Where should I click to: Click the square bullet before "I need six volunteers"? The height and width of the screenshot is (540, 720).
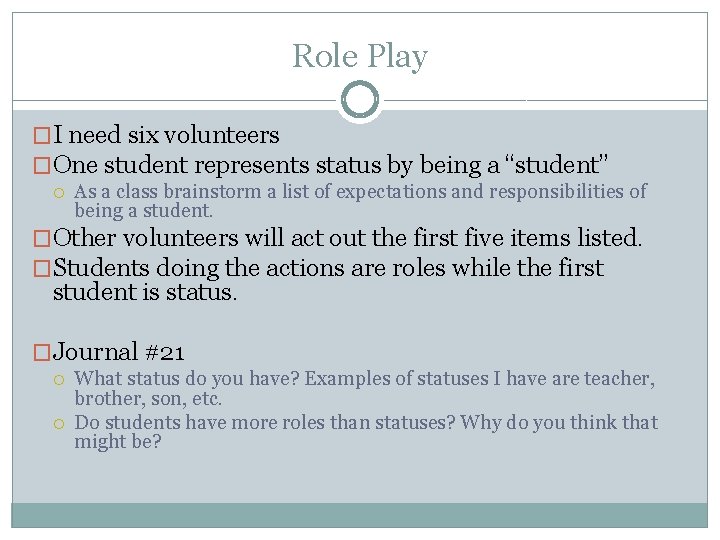42,136
